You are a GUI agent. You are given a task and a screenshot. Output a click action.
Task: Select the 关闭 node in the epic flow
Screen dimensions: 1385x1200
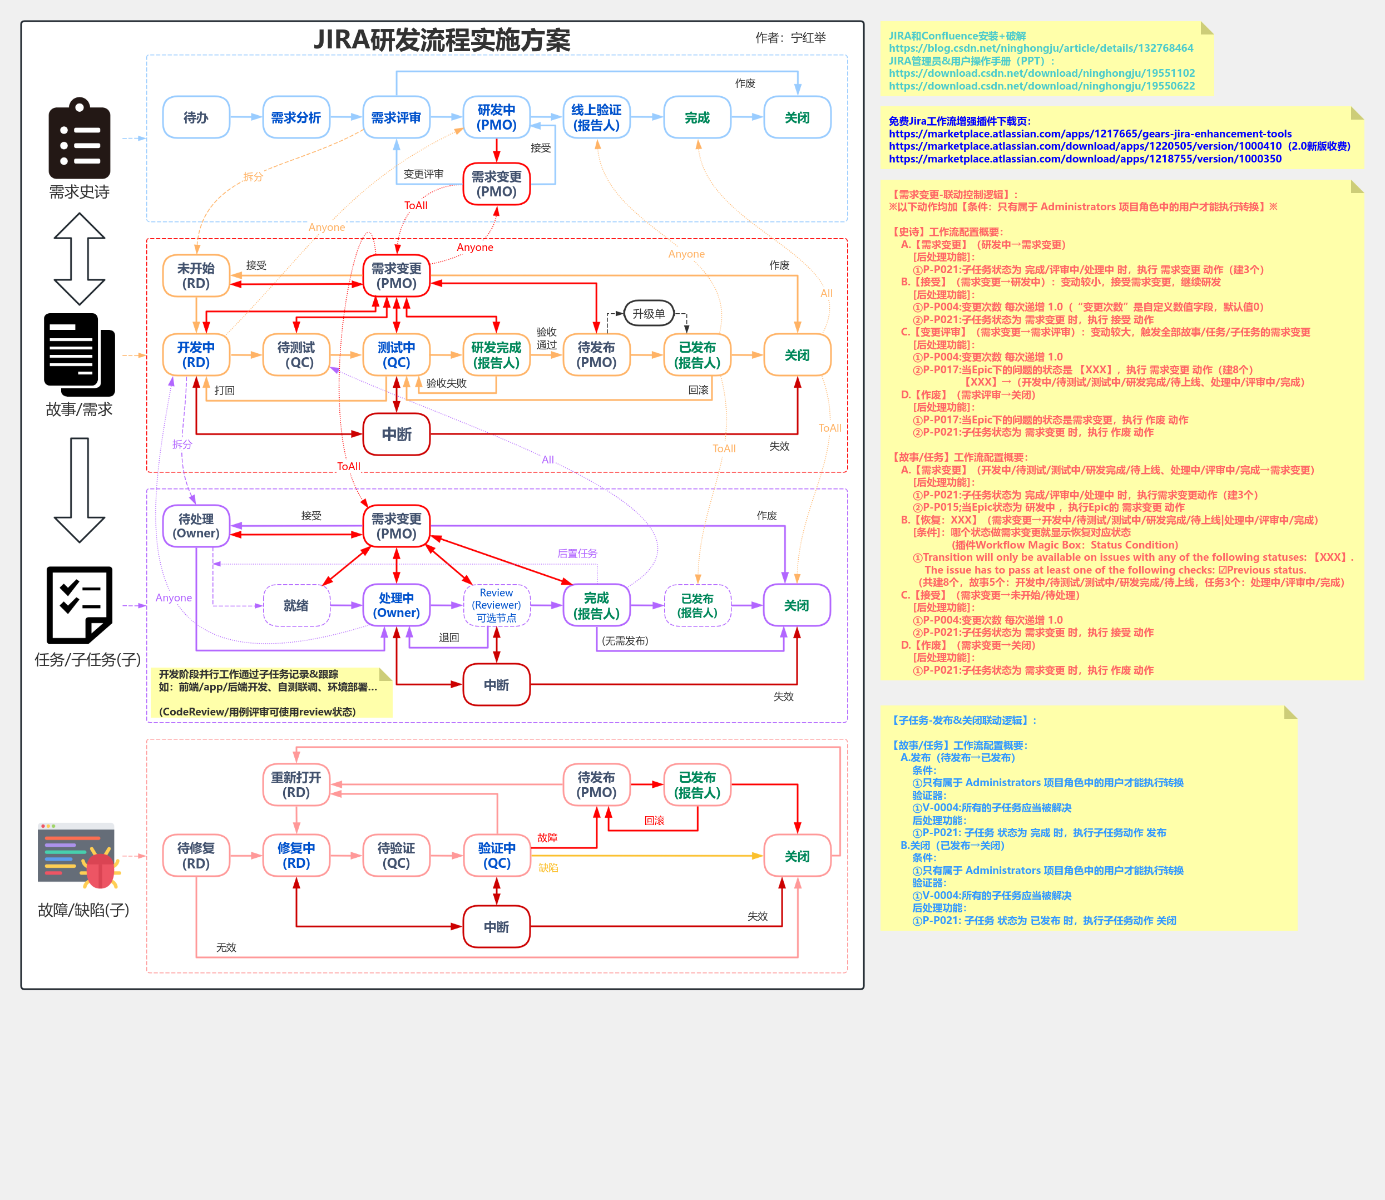pos(797,118)
